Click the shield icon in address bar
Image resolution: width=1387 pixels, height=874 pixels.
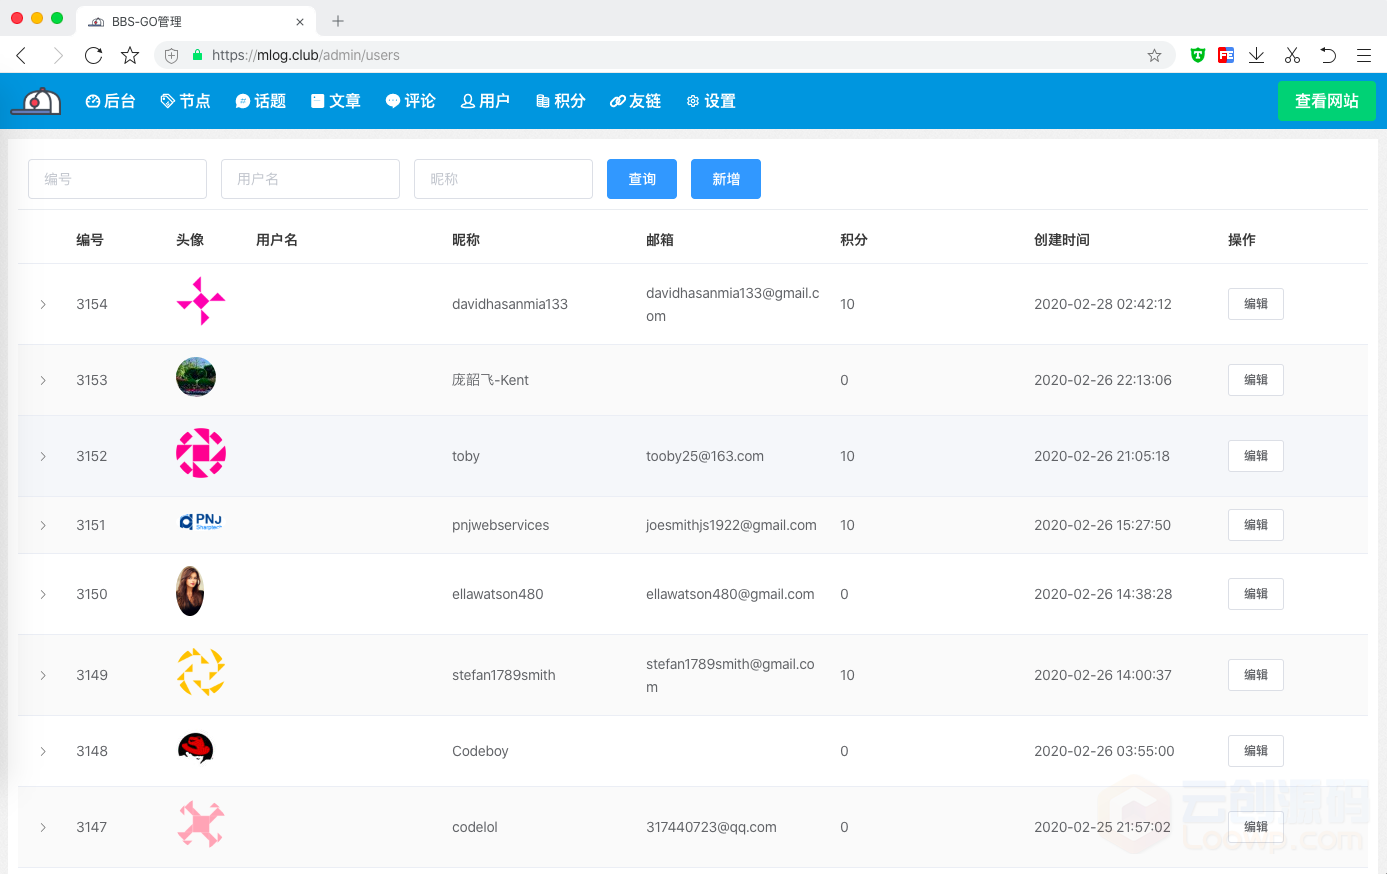[171, 55]
